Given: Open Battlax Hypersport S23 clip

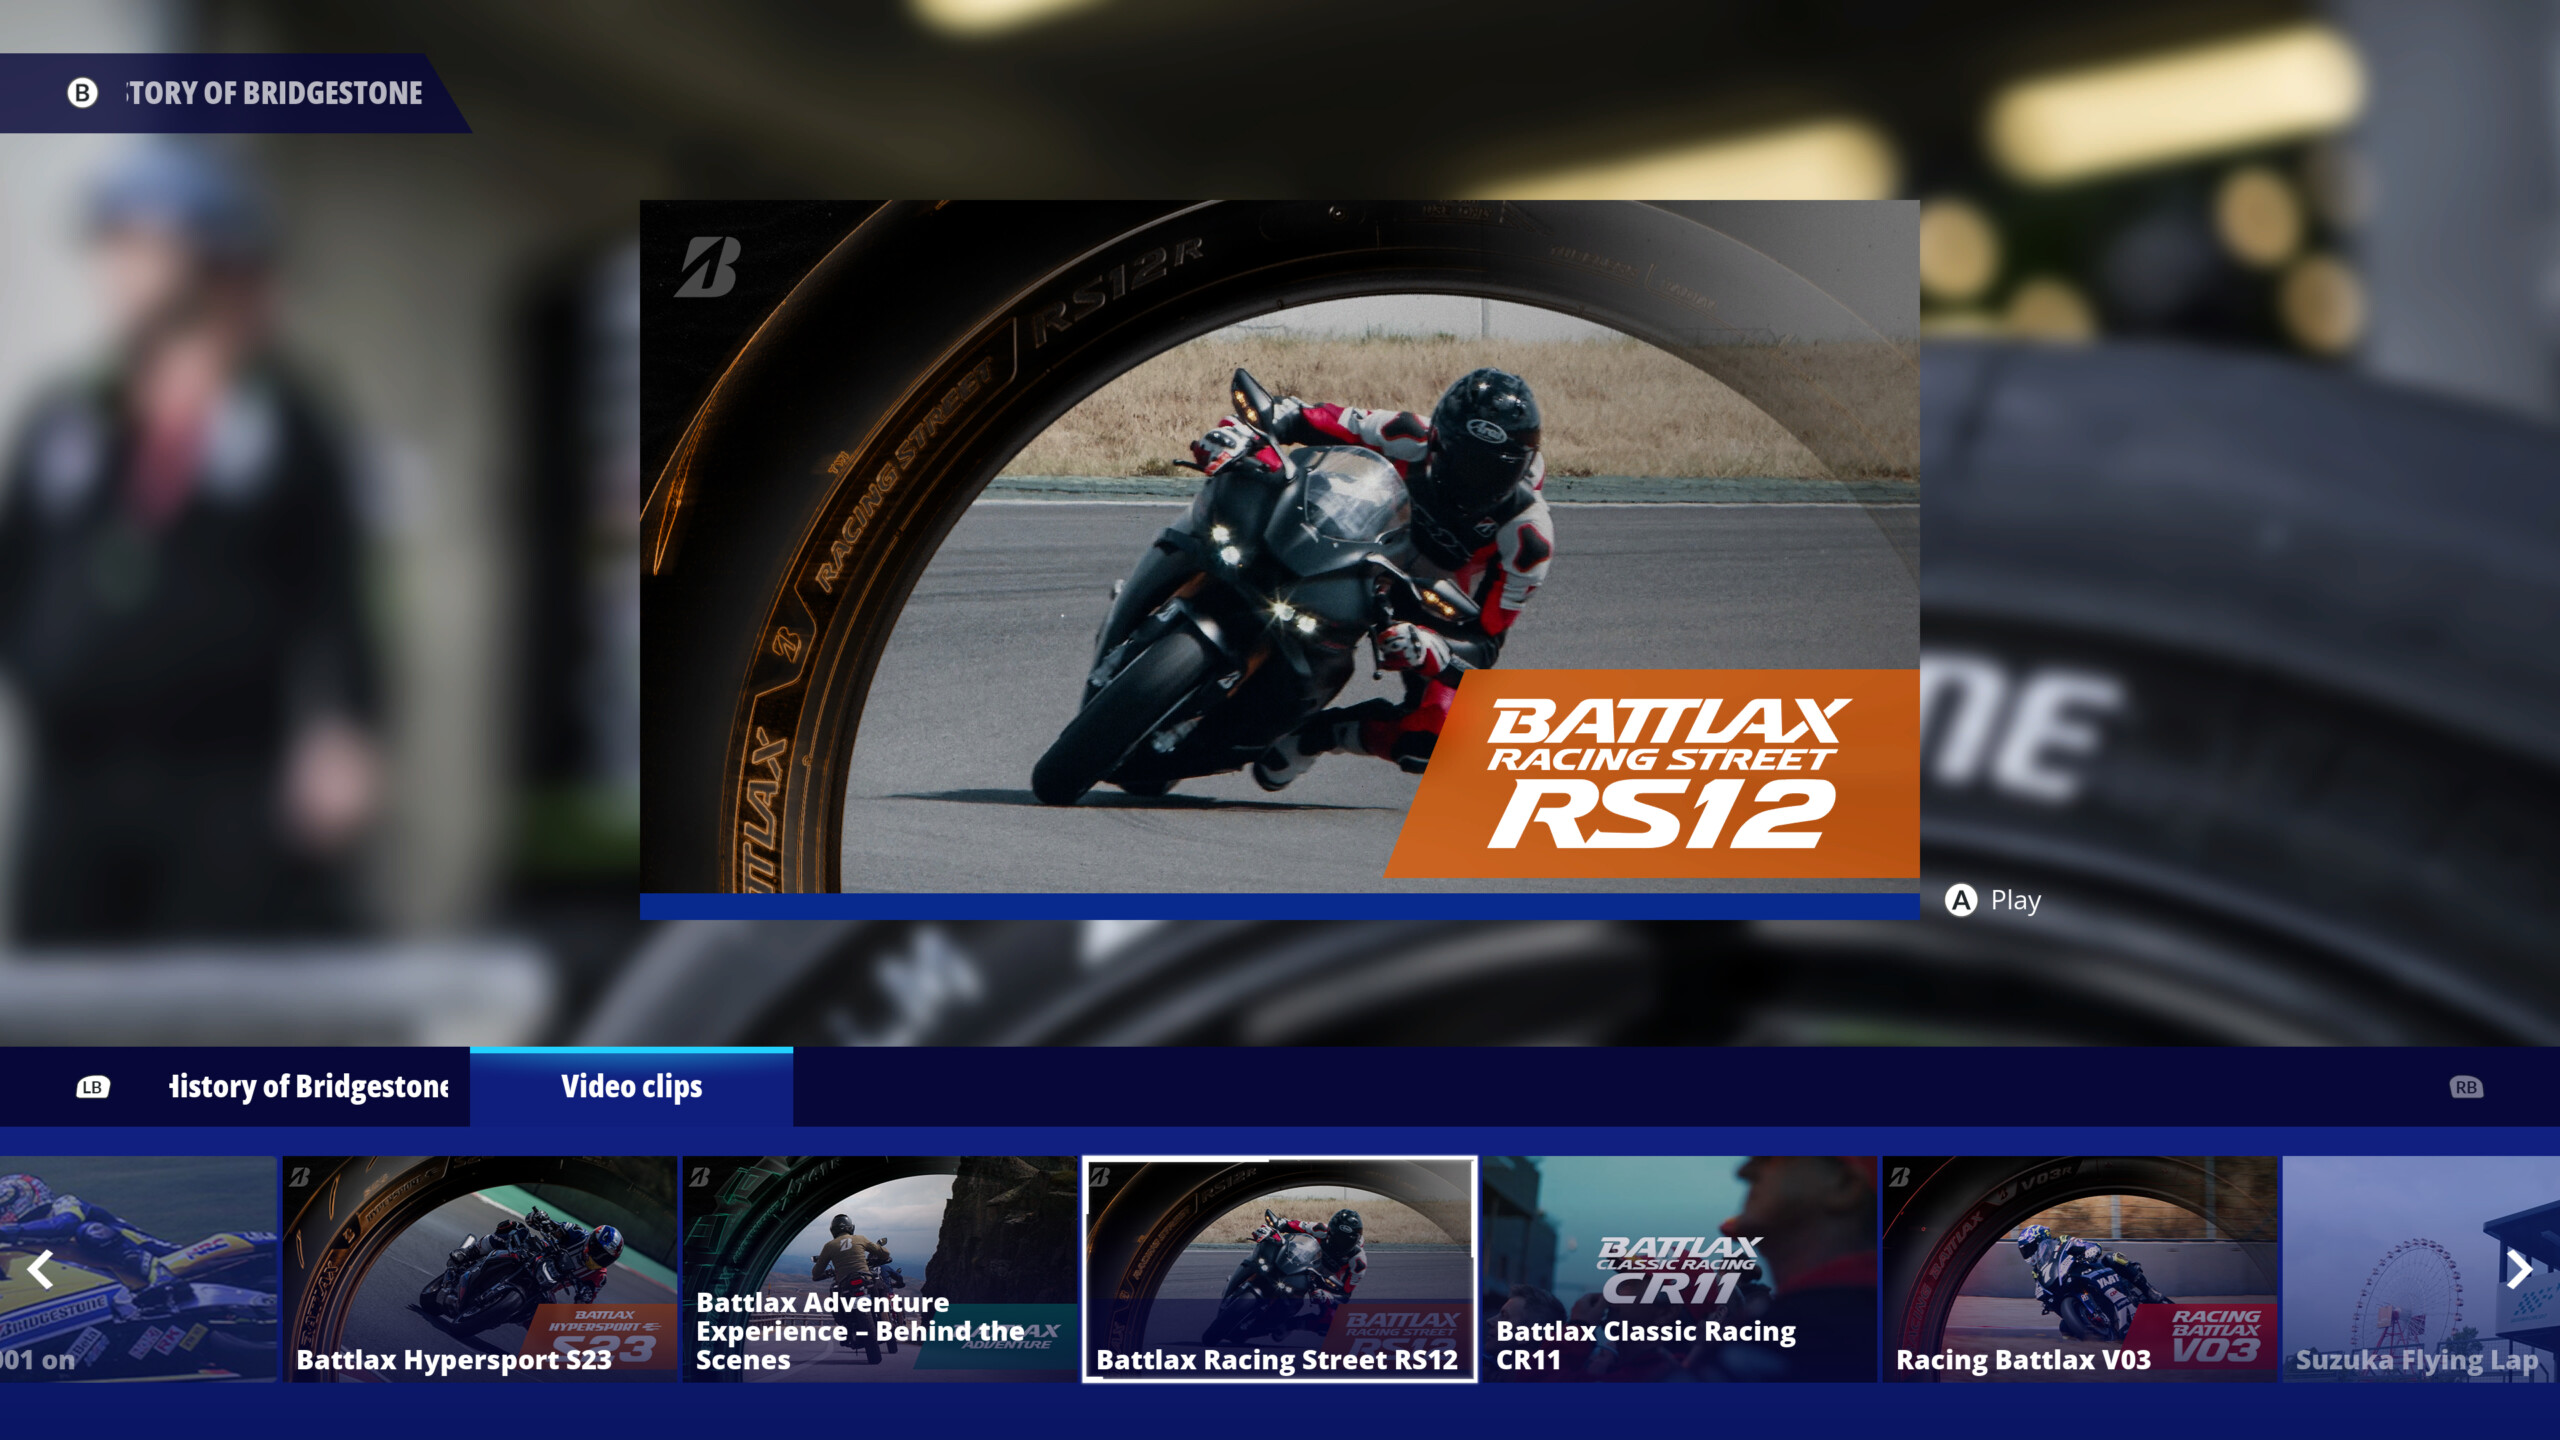Looking at the screenshot, I should pos(479,1268).
